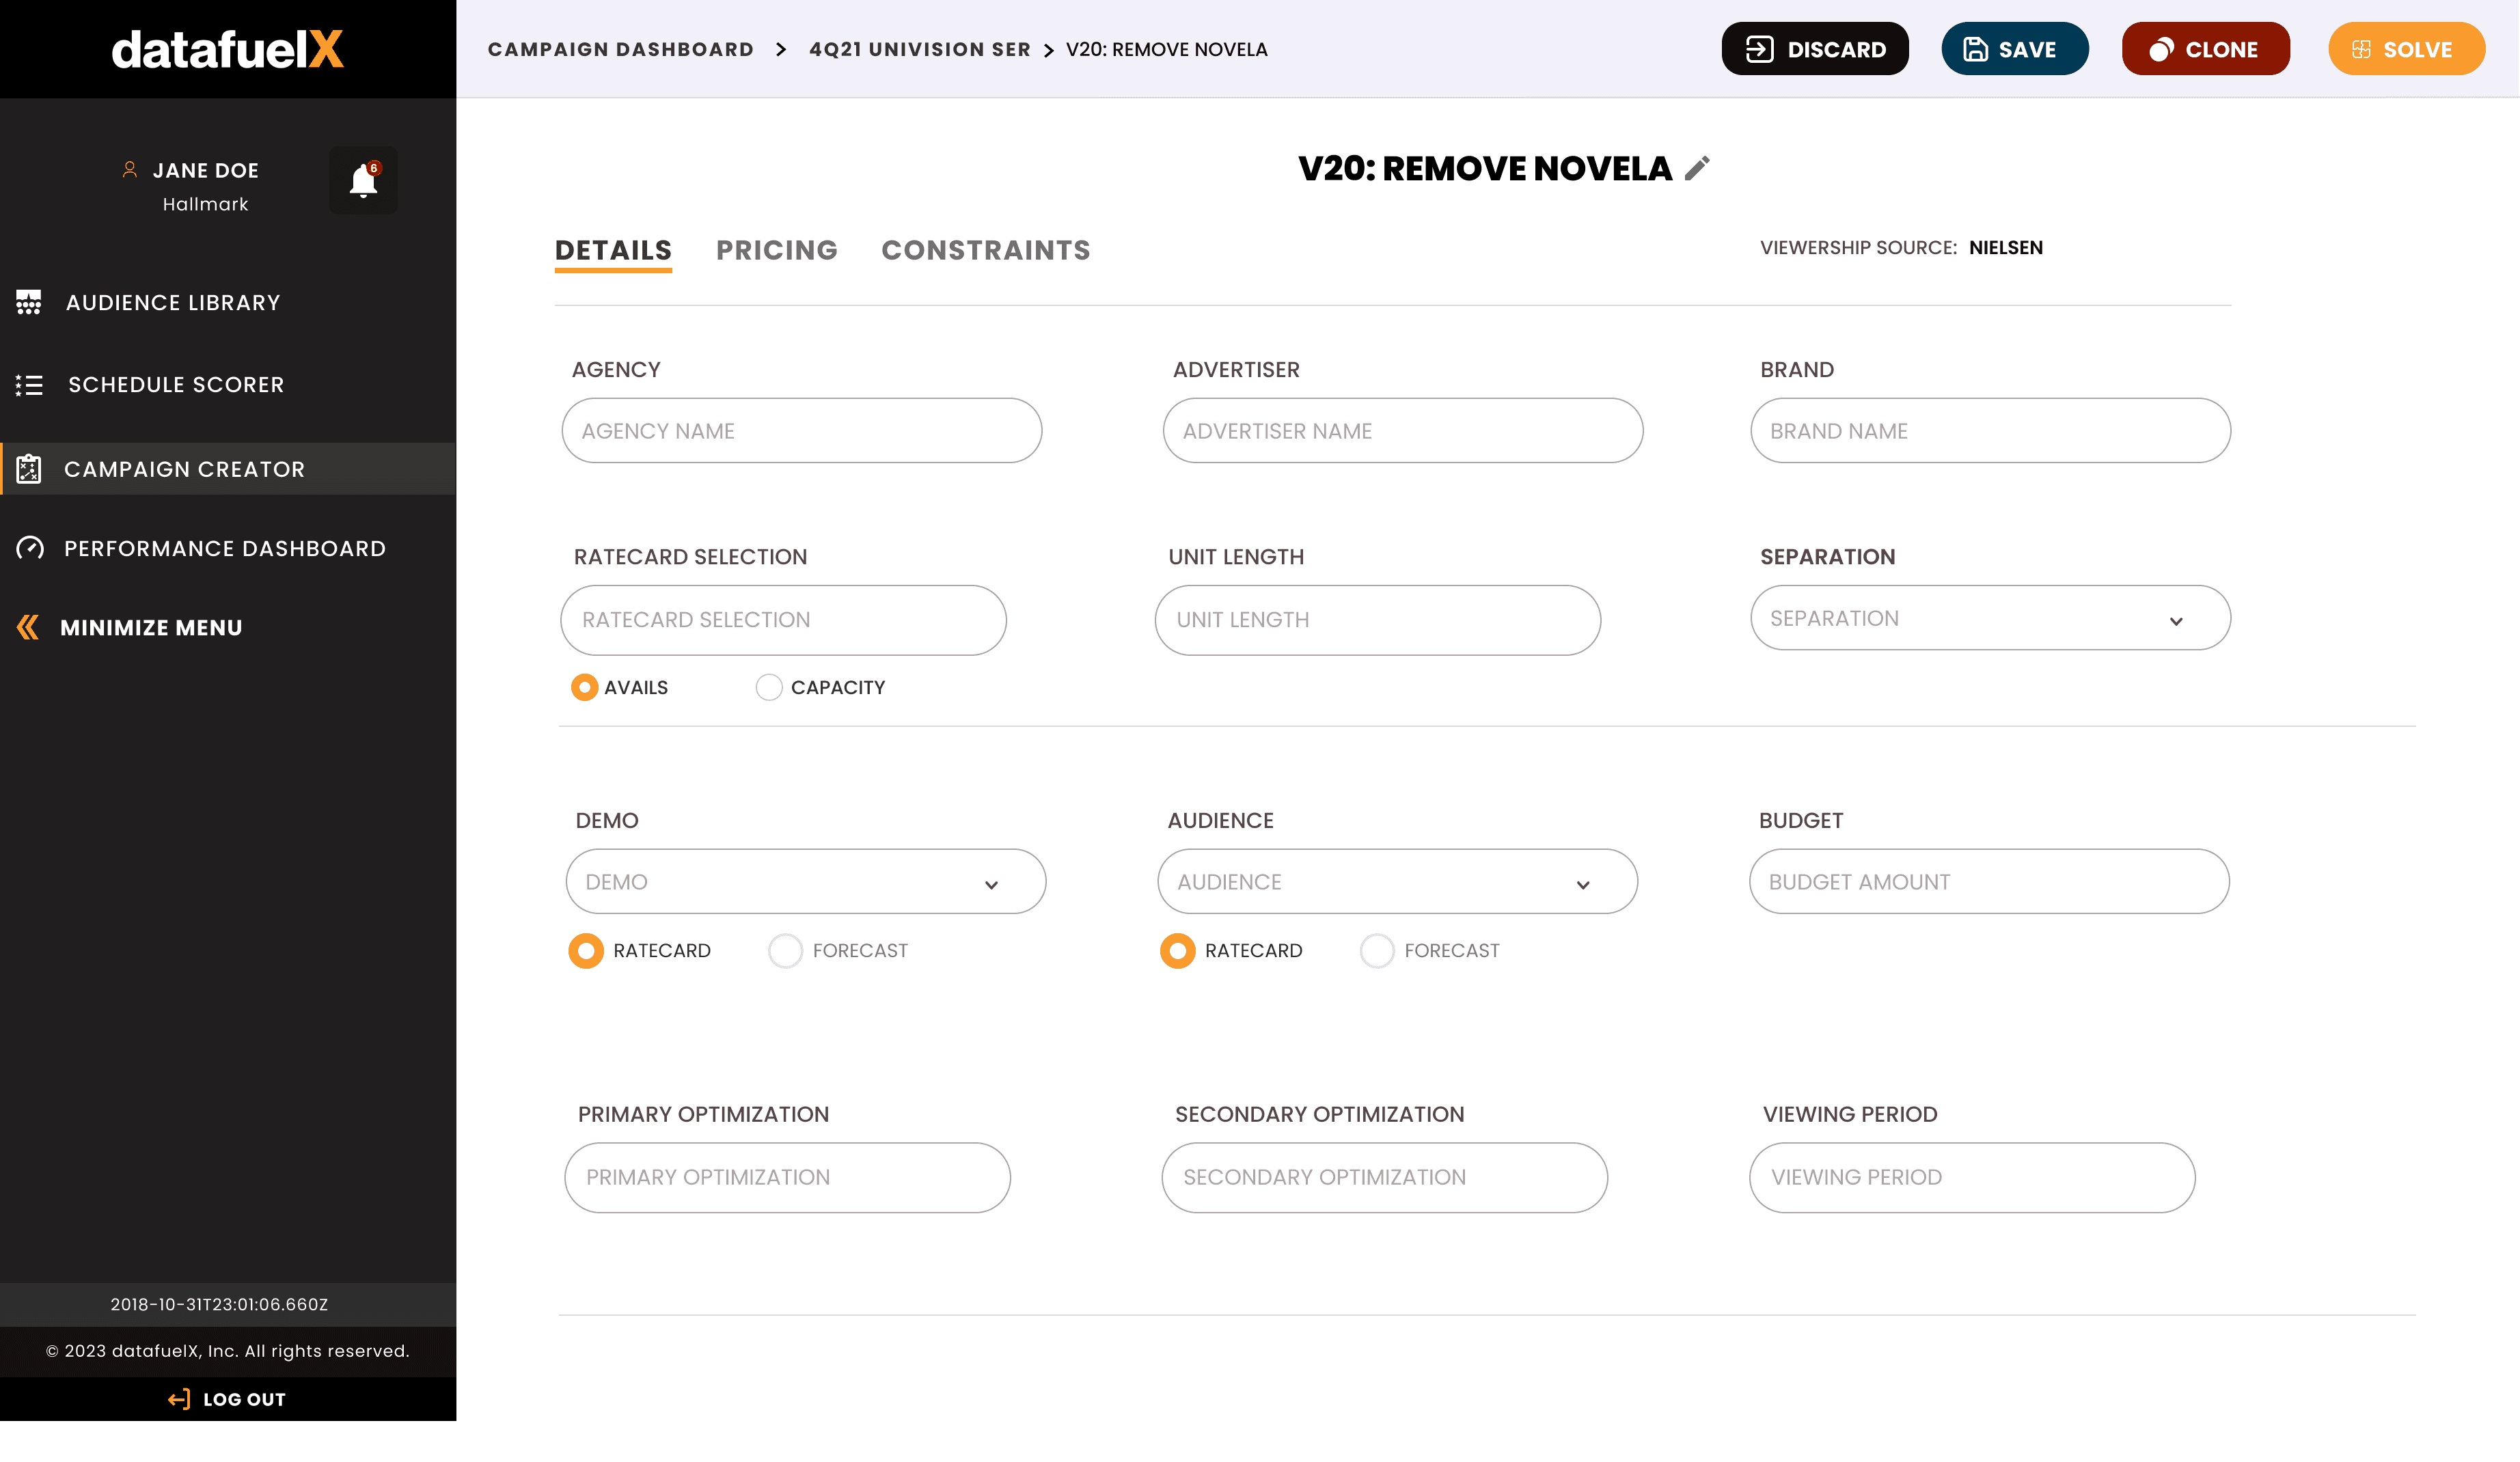Click the V20: Remove Novela breadcrumb text

coord(1167,49)
